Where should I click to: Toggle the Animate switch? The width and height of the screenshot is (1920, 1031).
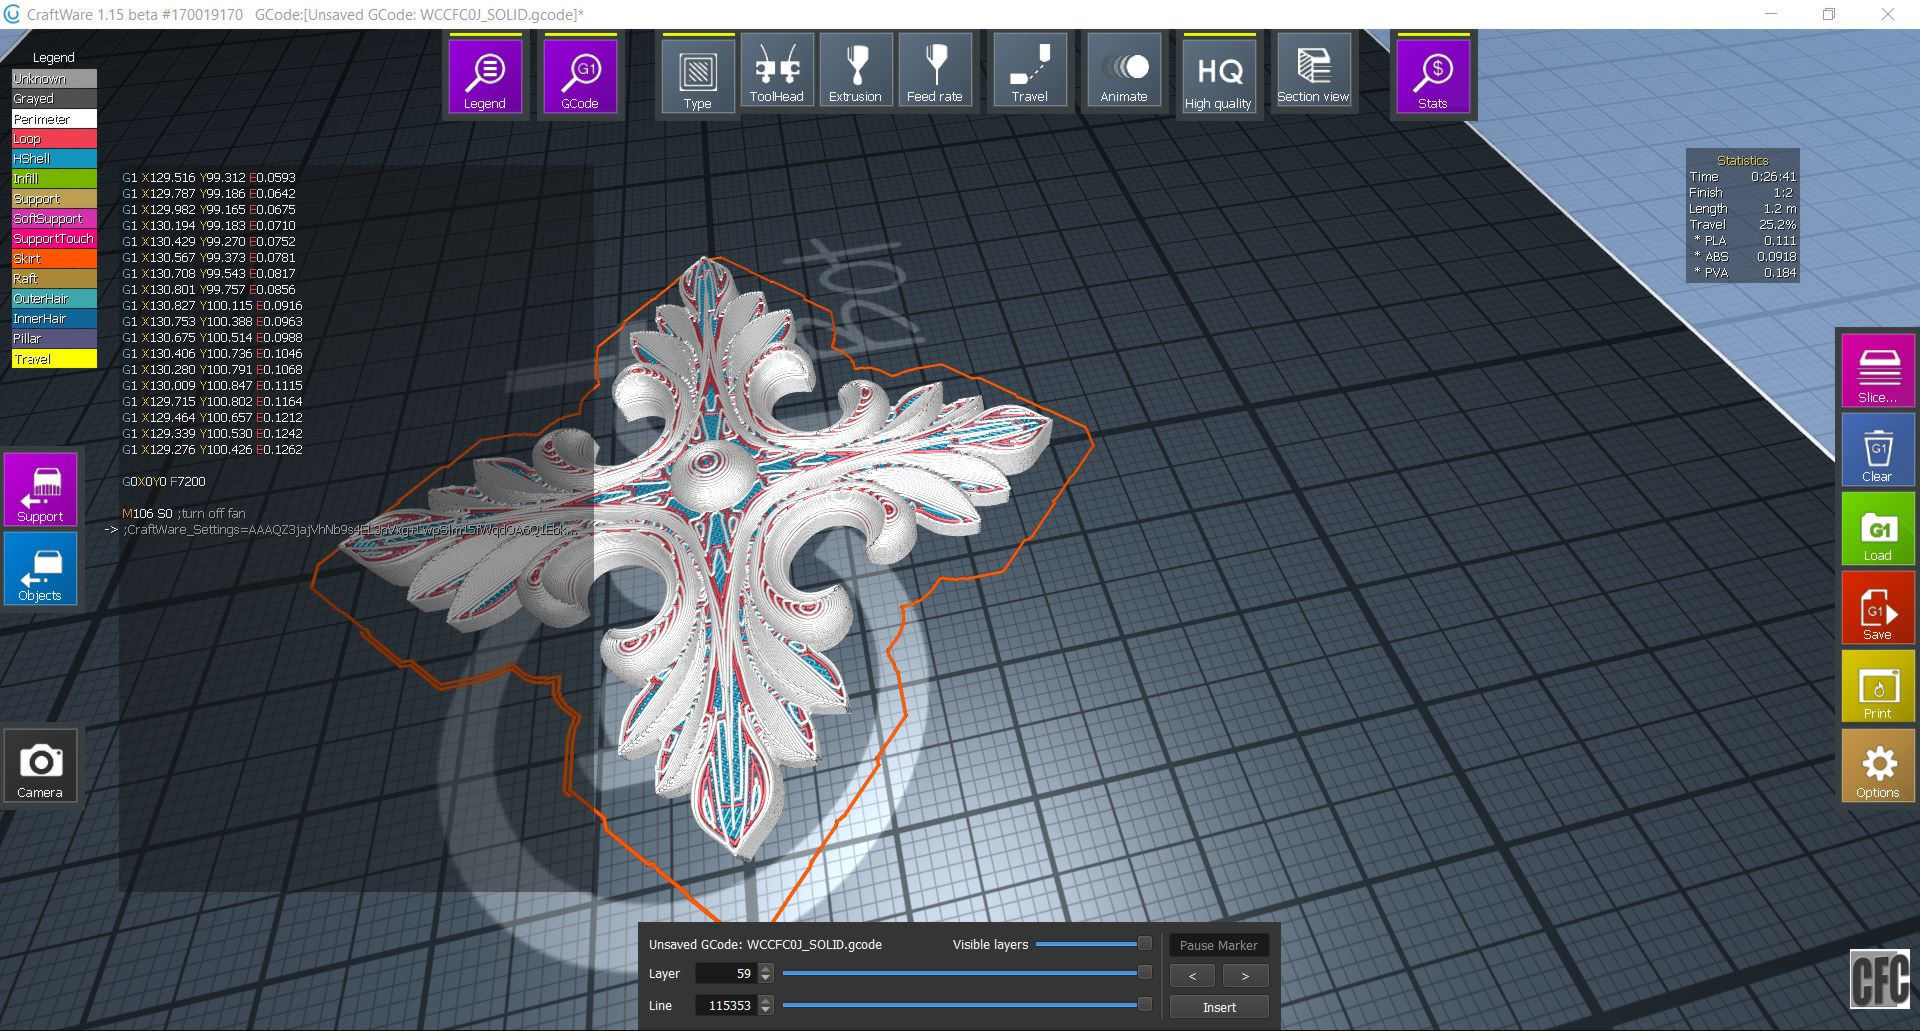tap(1124, 70)
